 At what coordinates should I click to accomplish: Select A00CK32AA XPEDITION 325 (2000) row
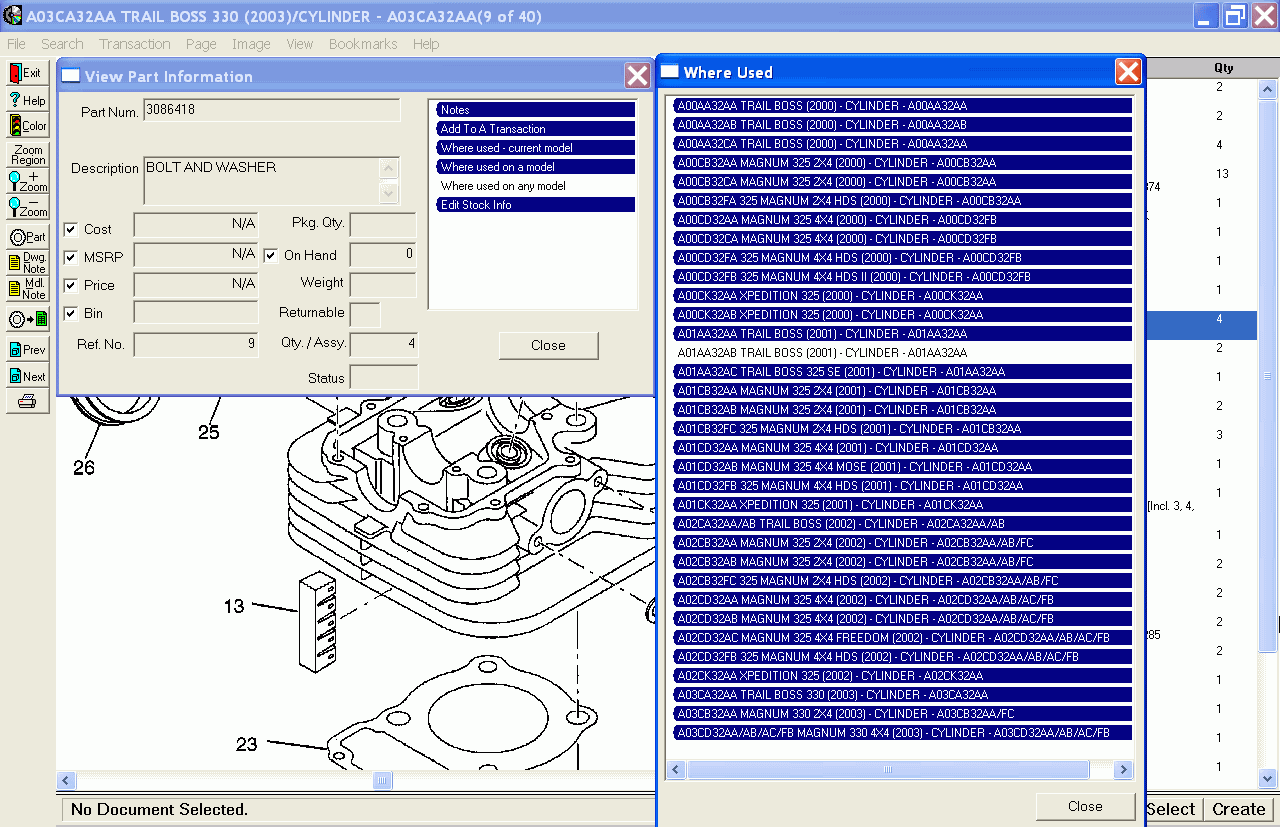(x=903, y=296)
